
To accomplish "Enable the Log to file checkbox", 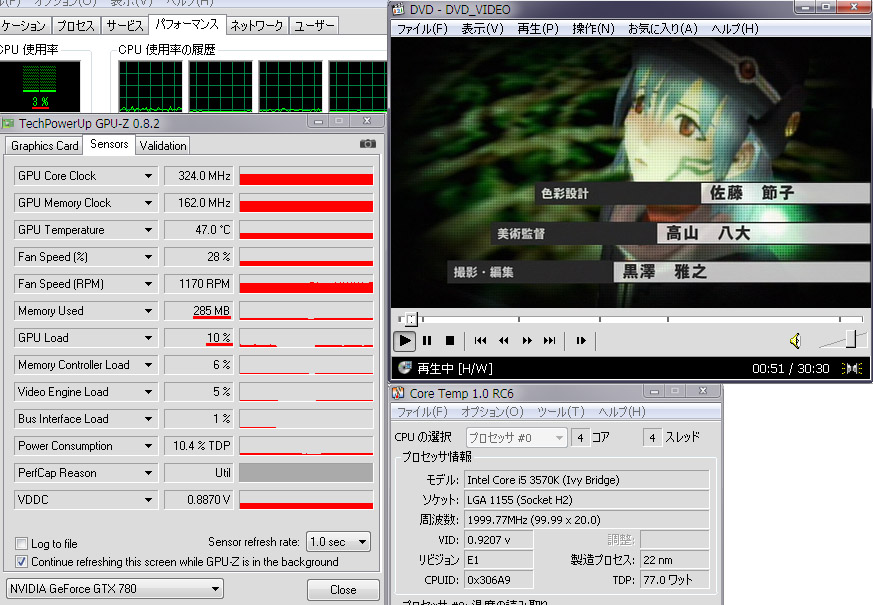I will (x=21, y=543).
